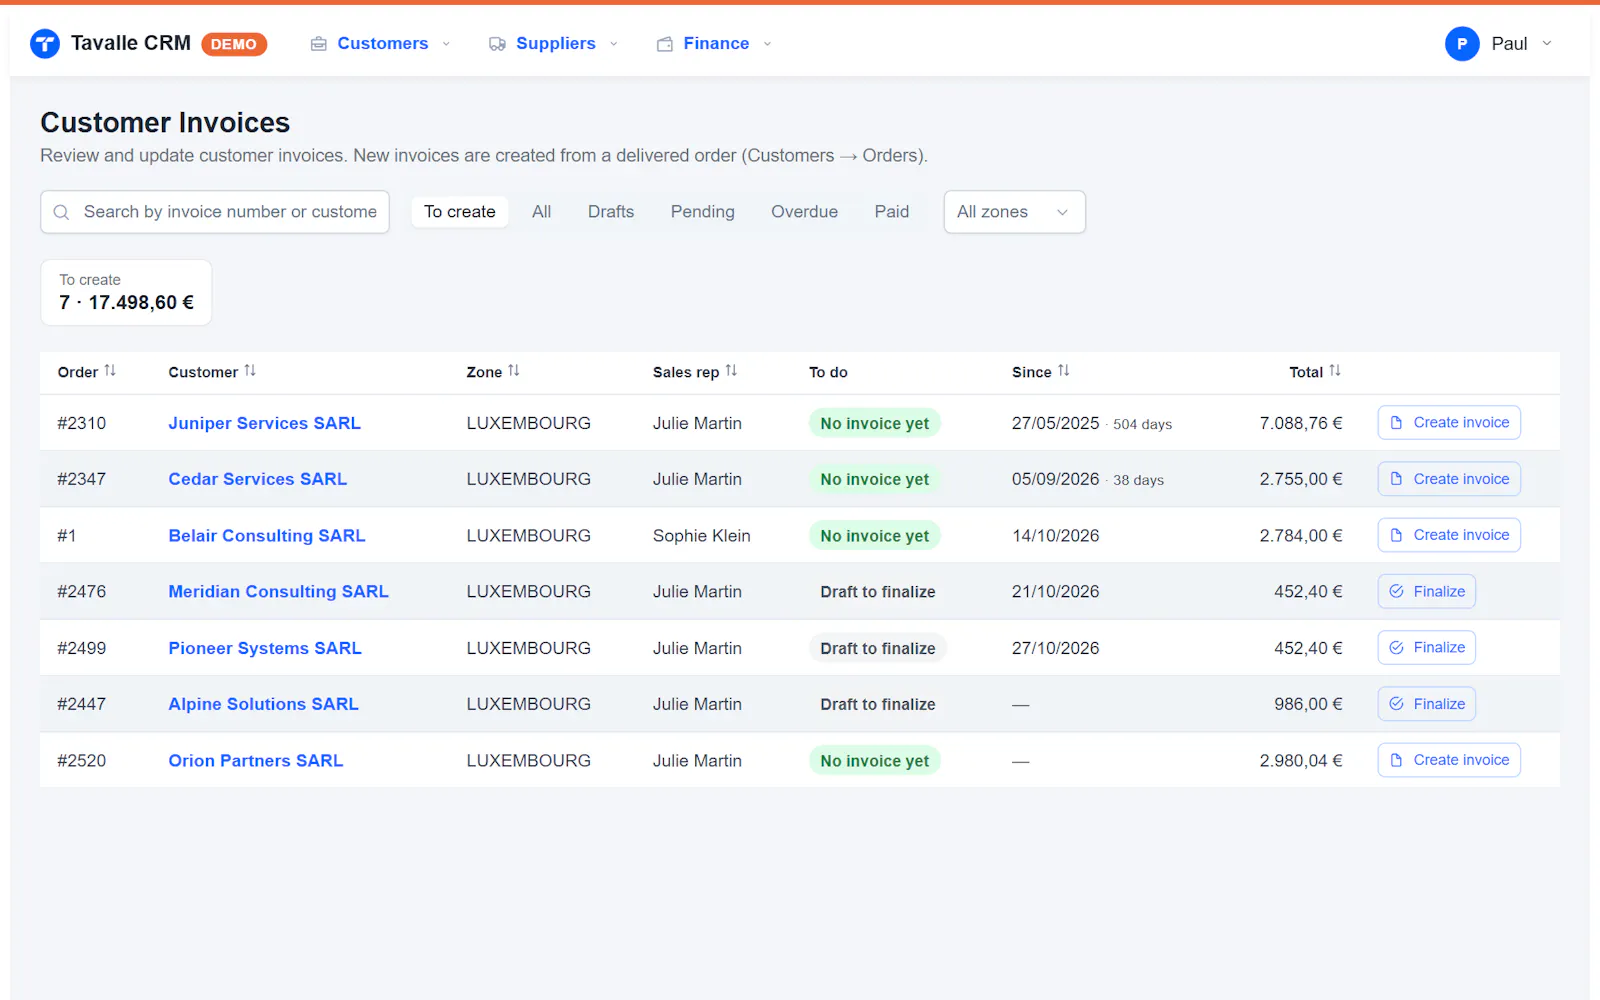Viewport: 1600px width, 1000px height.
Task: Open Orion Partners SARL customer link
Action: pos(256,761)
